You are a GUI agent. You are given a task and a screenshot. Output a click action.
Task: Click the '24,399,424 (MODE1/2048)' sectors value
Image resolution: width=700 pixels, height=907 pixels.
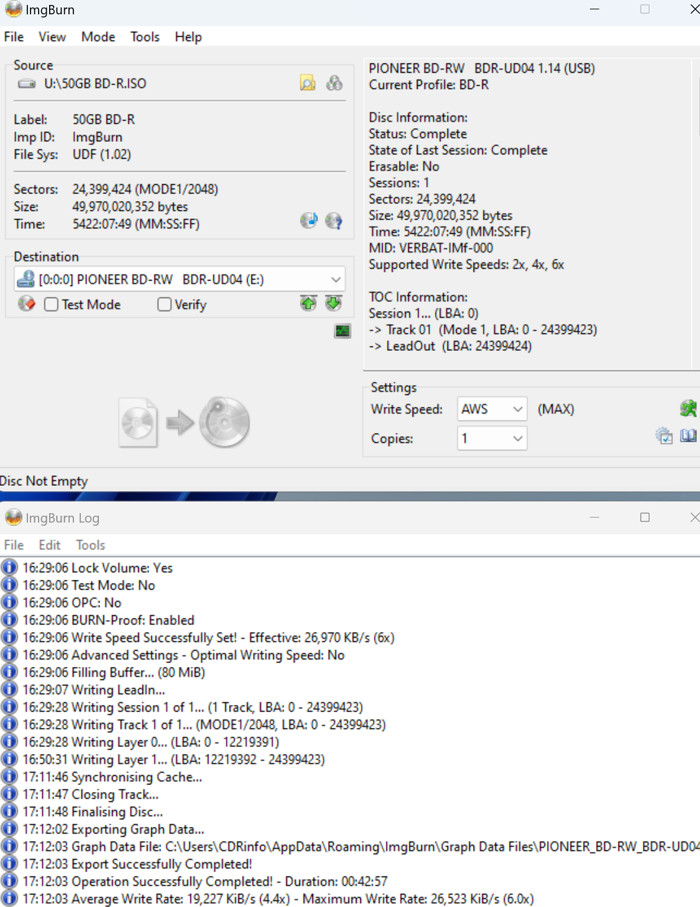tap(145, 189)
